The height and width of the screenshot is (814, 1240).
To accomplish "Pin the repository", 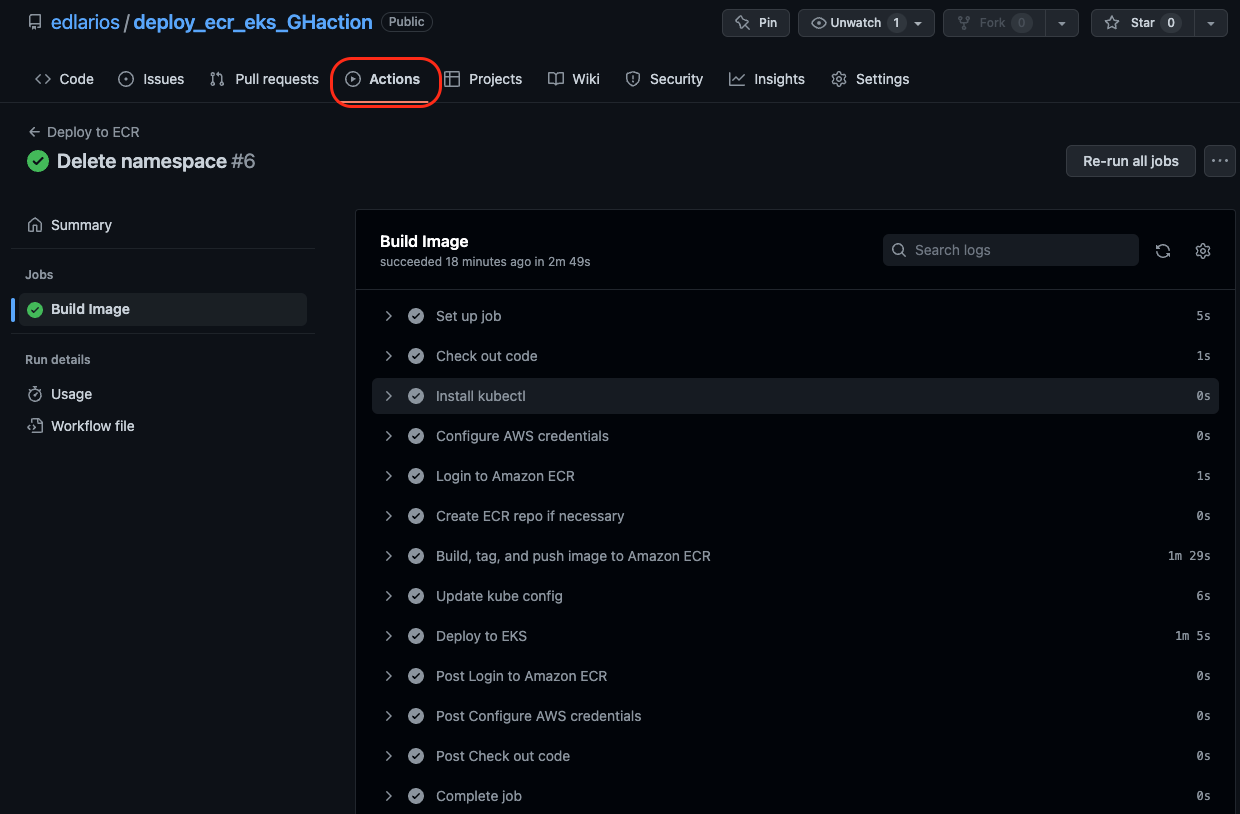I will click(755, 22).
